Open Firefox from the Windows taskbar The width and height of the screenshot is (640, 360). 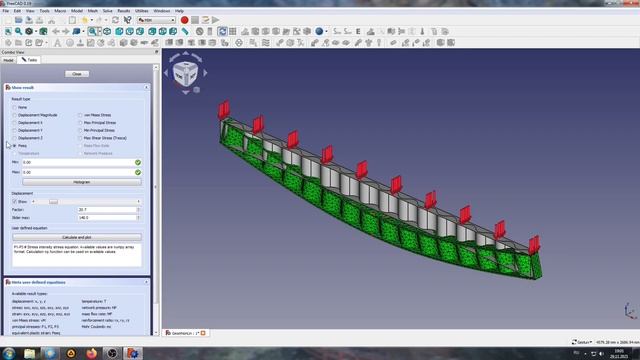pos(91,353)
